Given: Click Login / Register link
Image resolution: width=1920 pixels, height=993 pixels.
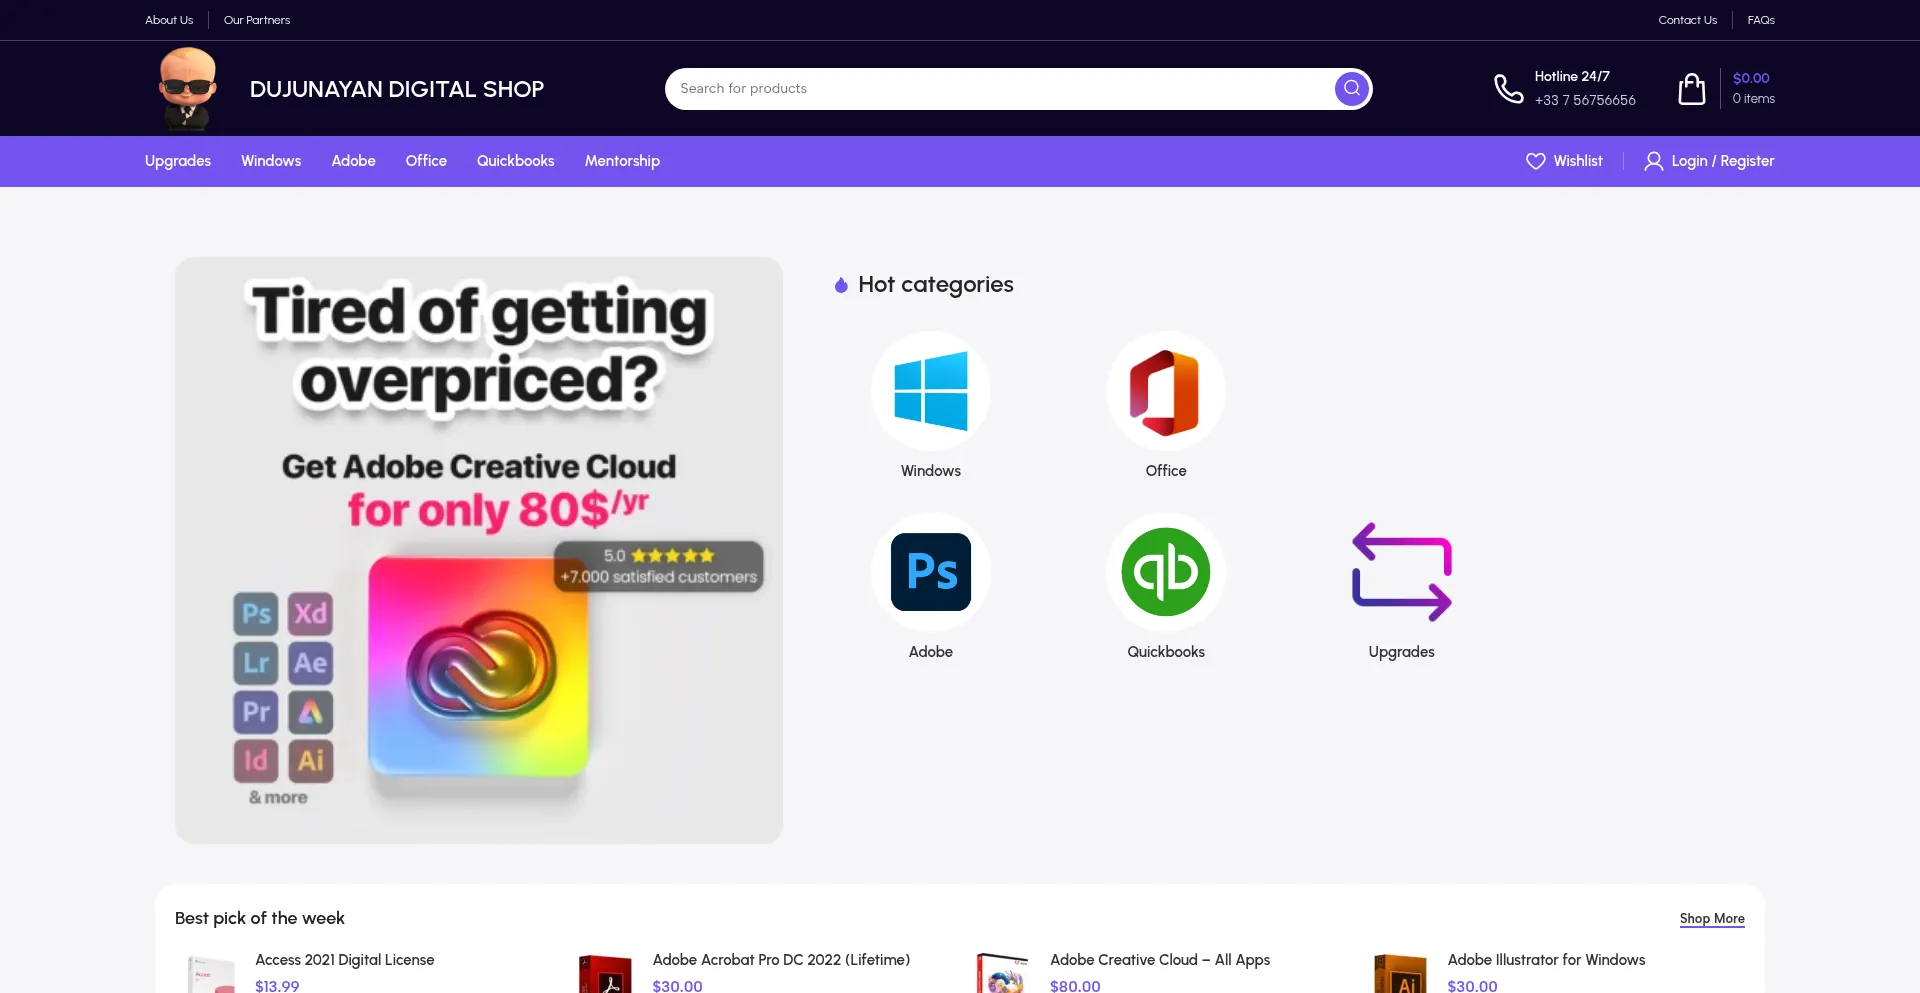Looking at the screenshot, I should (x=1710, y=161).
